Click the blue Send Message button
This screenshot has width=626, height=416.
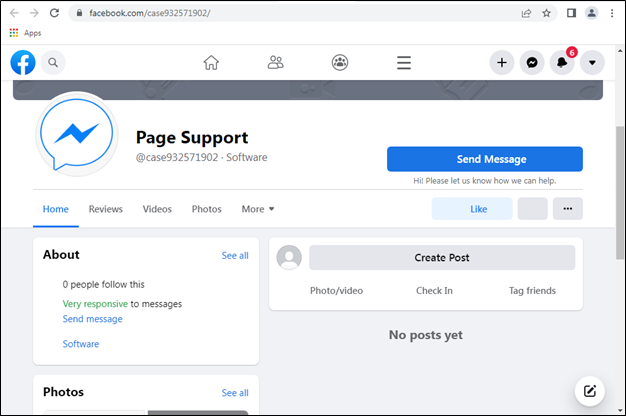(485, 159)
